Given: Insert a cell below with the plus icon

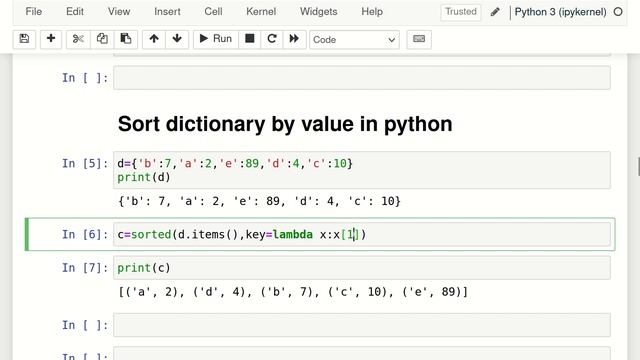Looking at the screenshot, I should [51, 39].
